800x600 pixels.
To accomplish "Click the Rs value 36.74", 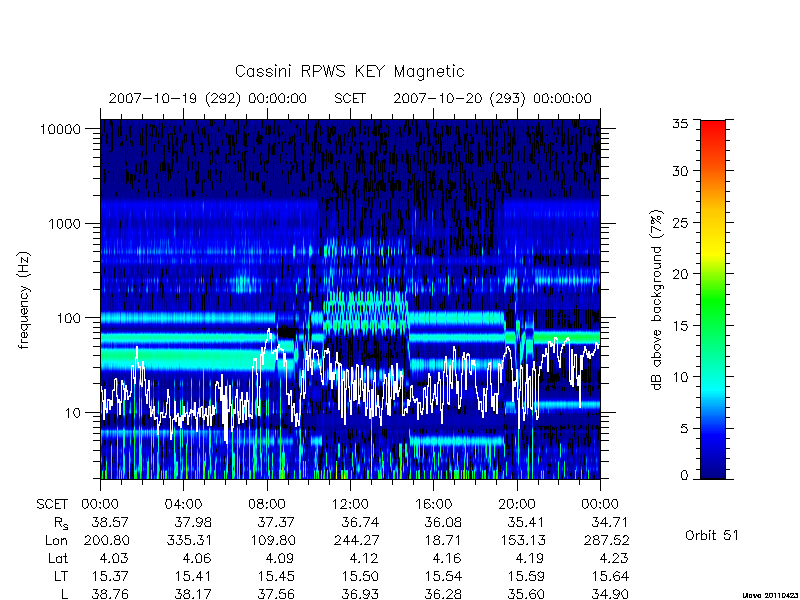I will 360,523.
